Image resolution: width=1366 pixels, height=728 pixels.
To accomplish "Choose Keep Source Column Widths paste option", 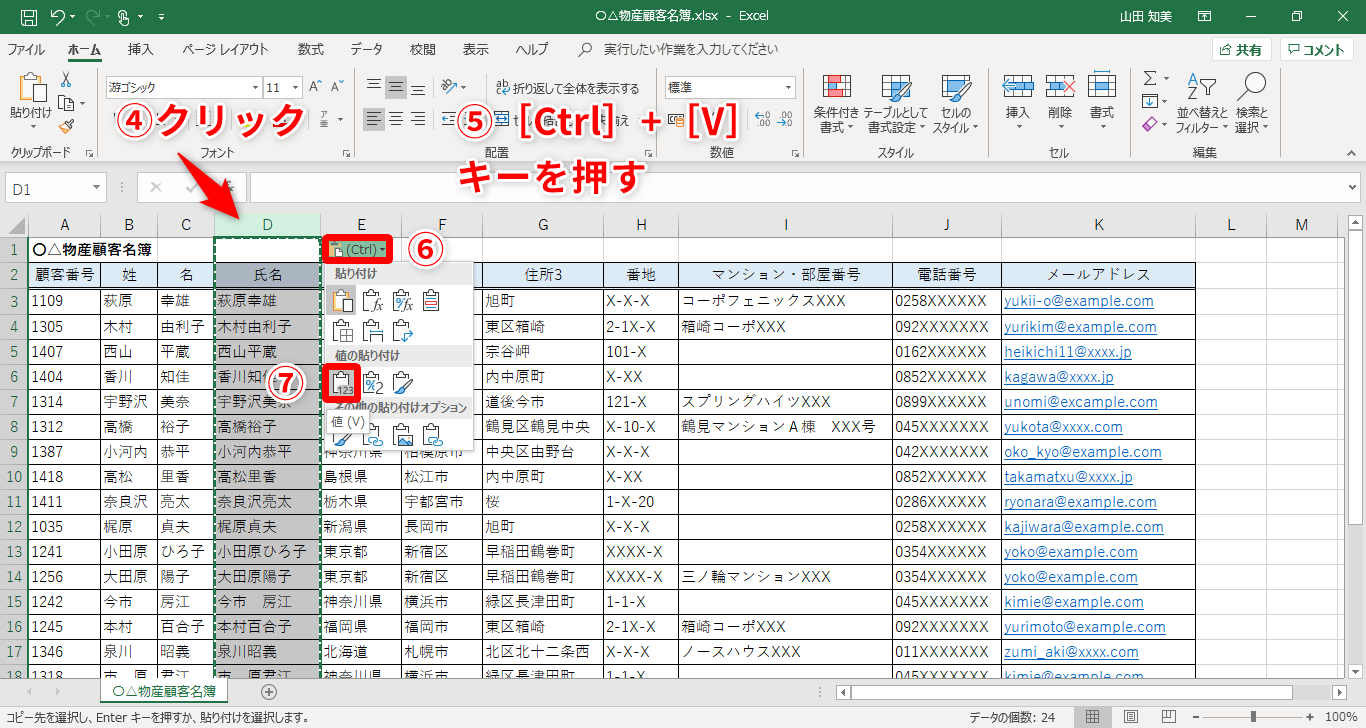I will pyautogui.click(x=373, y=330).
